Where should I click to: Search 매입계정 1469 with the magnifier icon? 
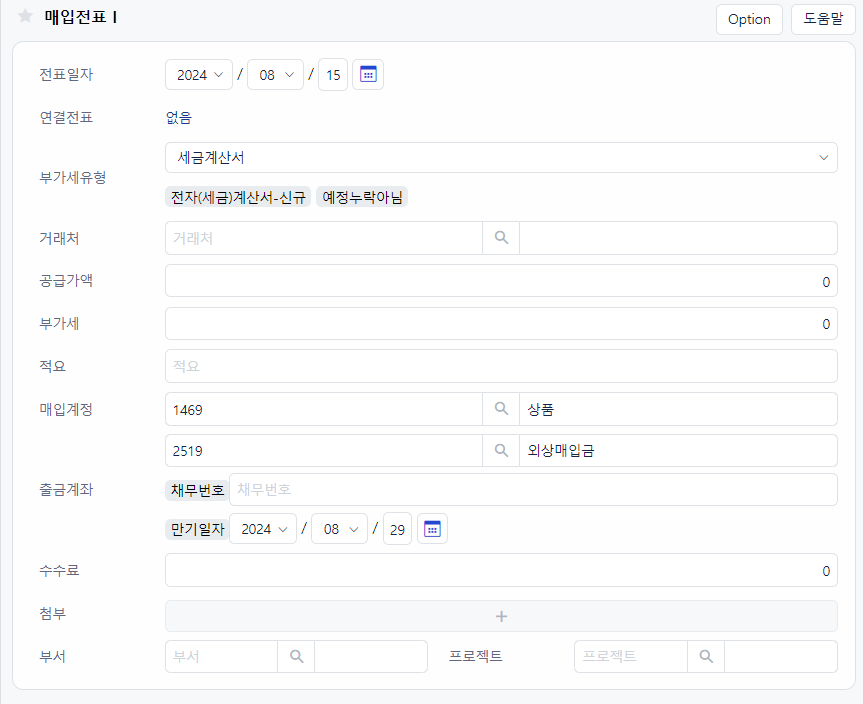[x=501, y=409]
